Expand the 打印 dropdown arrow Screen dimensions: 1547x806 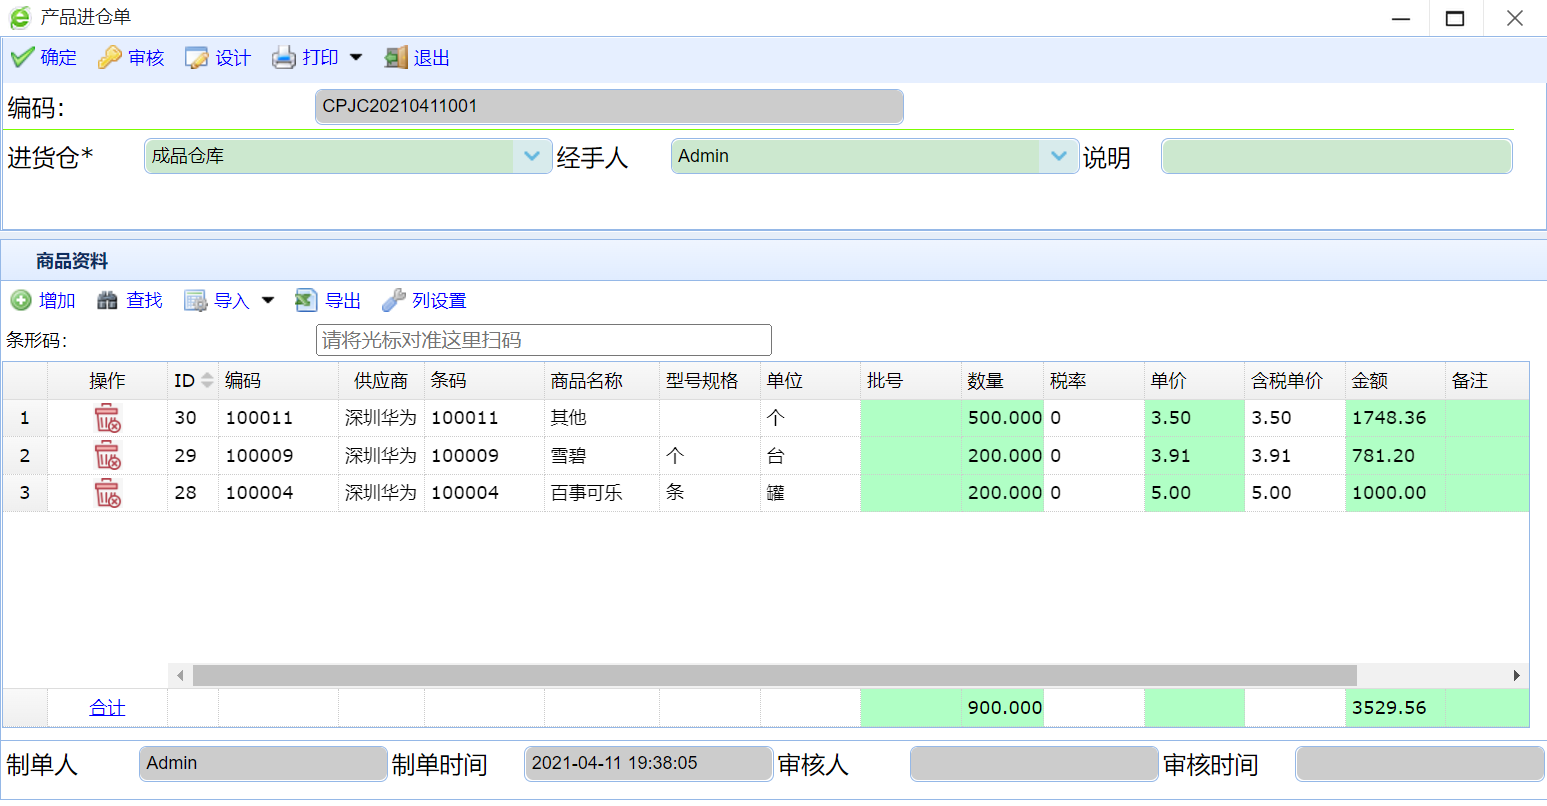(356, 58)
